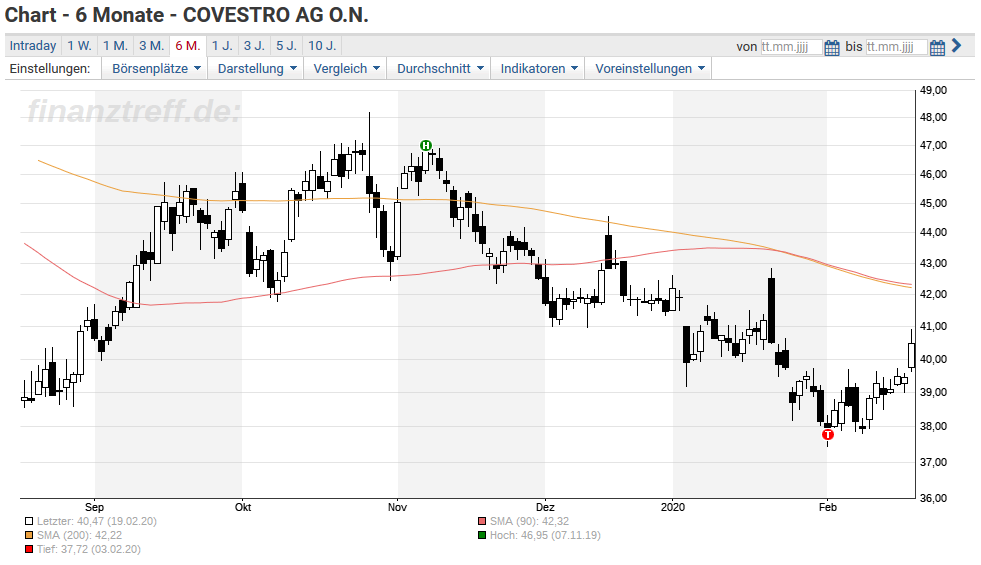This screenshot has width=981, height=565.
Task: Click 'Letzter: 40,47 (19.02.20)' legend text
Action: click(x=97, y=521)
